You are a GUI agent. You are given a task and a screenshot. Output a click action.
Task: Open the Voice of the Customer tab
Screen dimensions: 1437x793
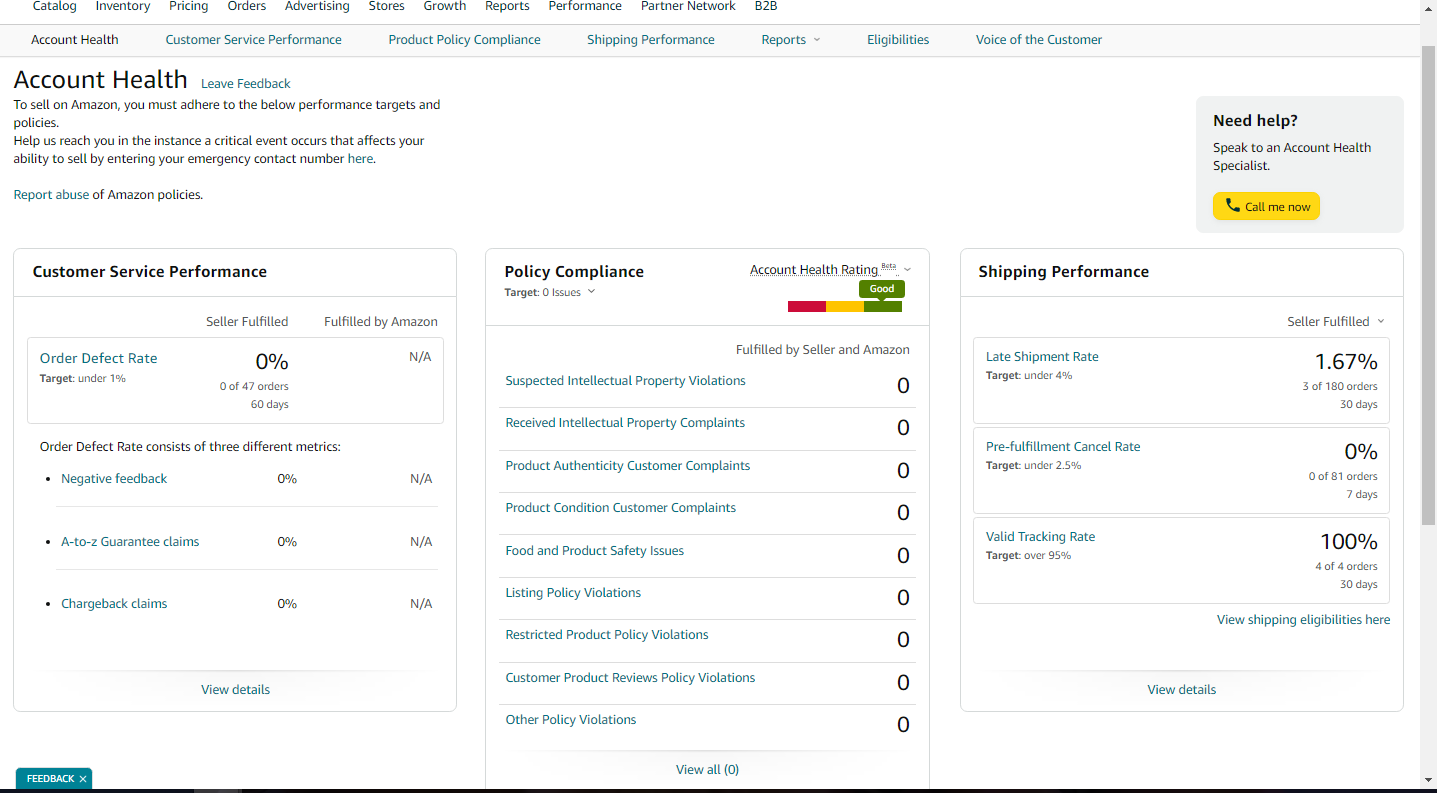pyautogui.click(x=1038, y=40)
